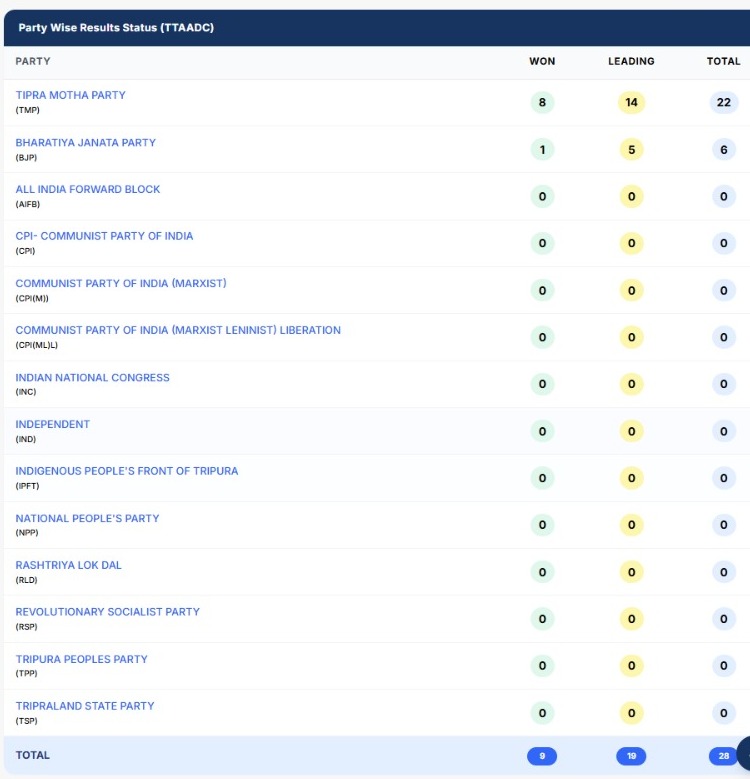Open the Indian National Congress link
The image size is (750, 779).
(x=92, y=377)
